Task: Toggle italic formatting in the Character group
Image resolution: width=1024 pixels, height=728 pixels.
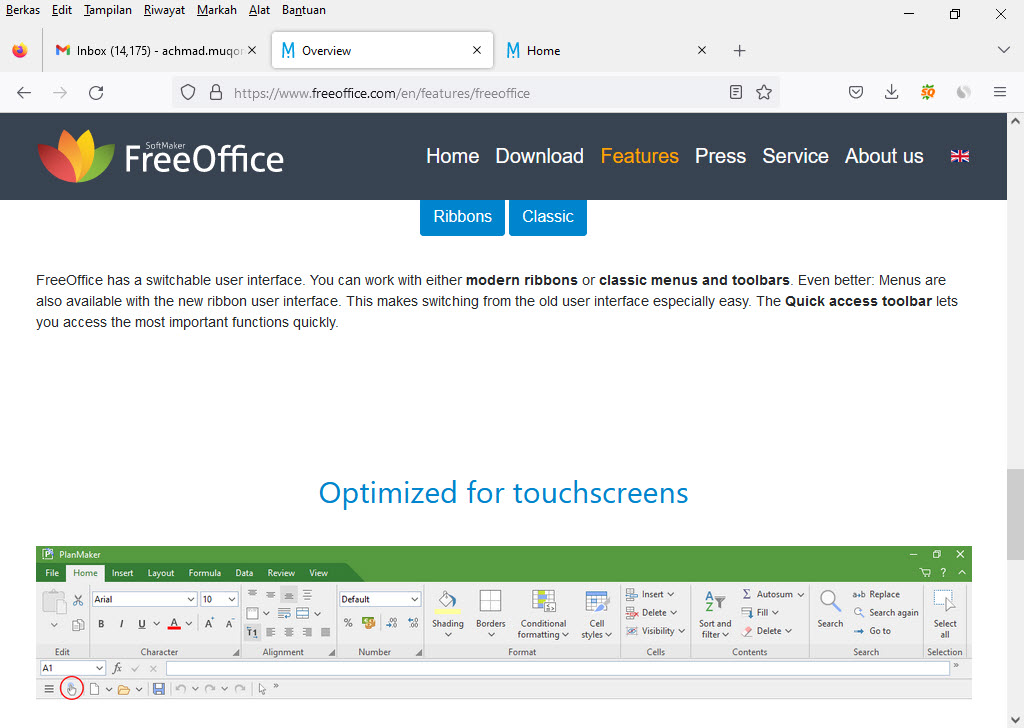Action: pos(120,622)
